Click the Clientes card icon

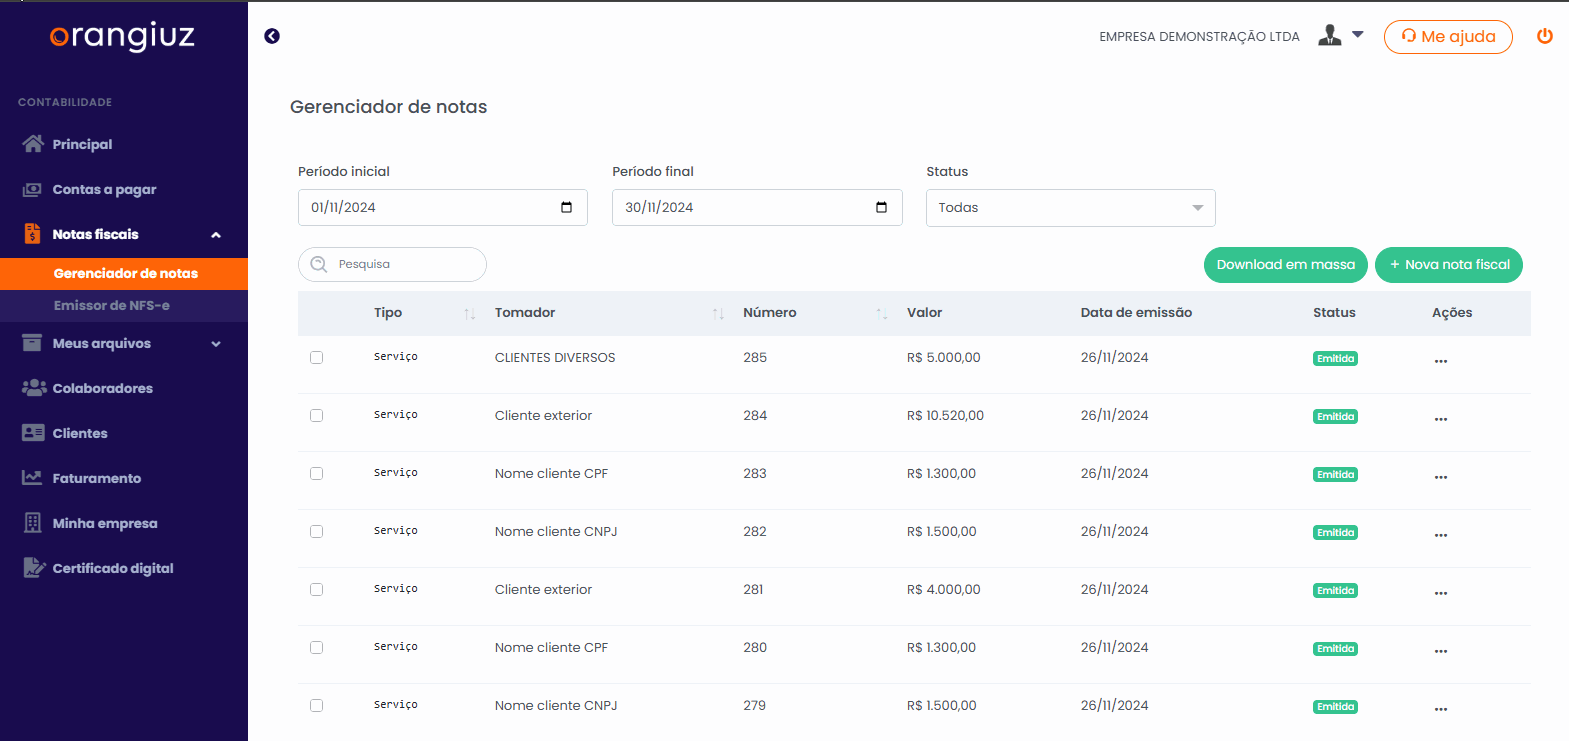point(33,433)
